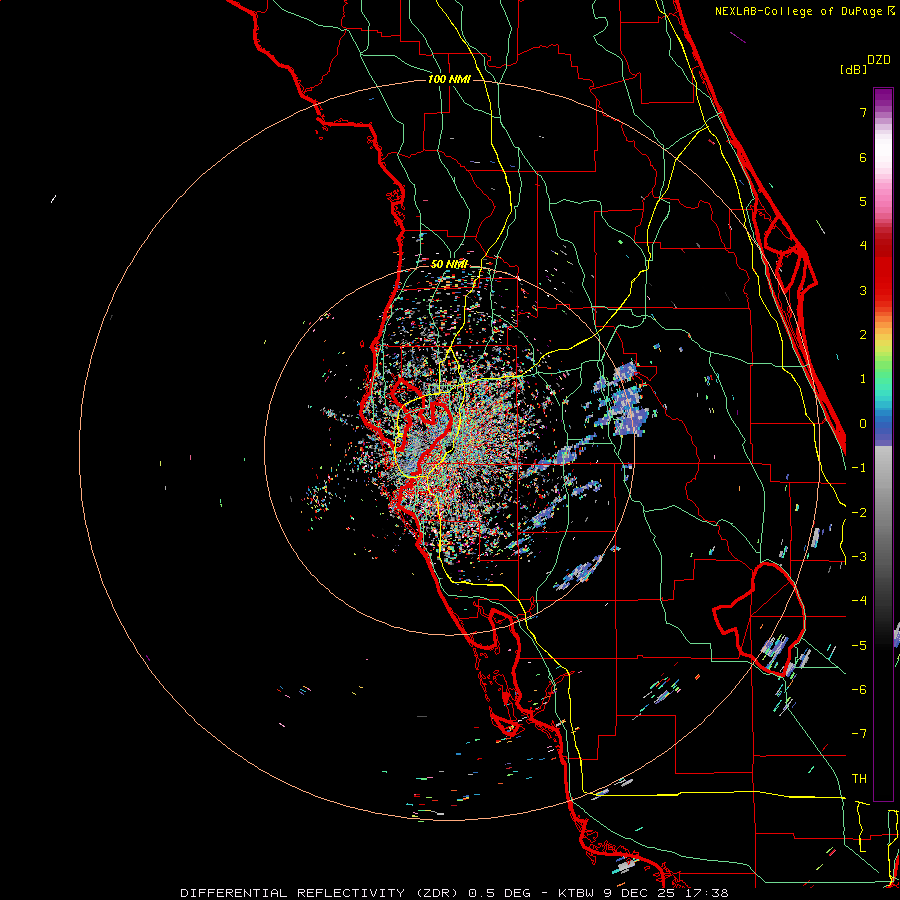The width and height of the screenshot is (900, 900).
Task: Click the 2 value on color scale
Action: click(x=863, y=335)
